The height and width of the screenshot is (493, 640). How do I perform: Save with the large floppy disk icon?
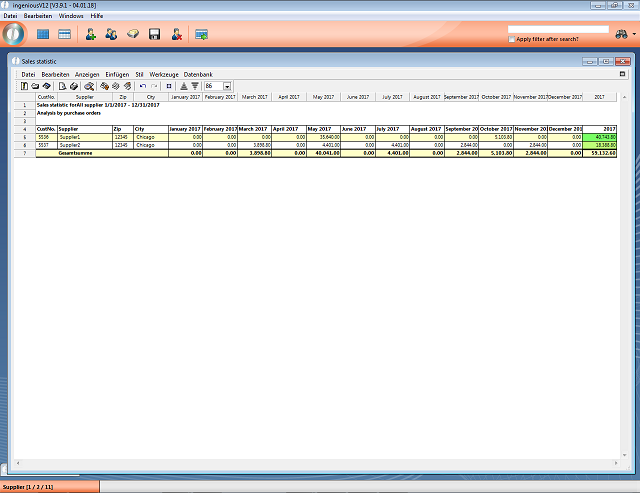pos(154,34)
